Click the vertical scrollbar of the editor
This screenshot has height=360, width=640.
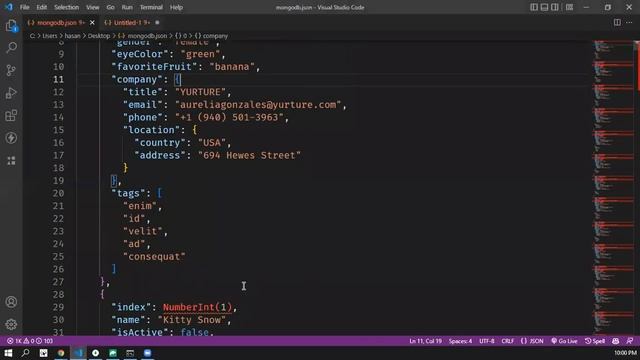637,187
